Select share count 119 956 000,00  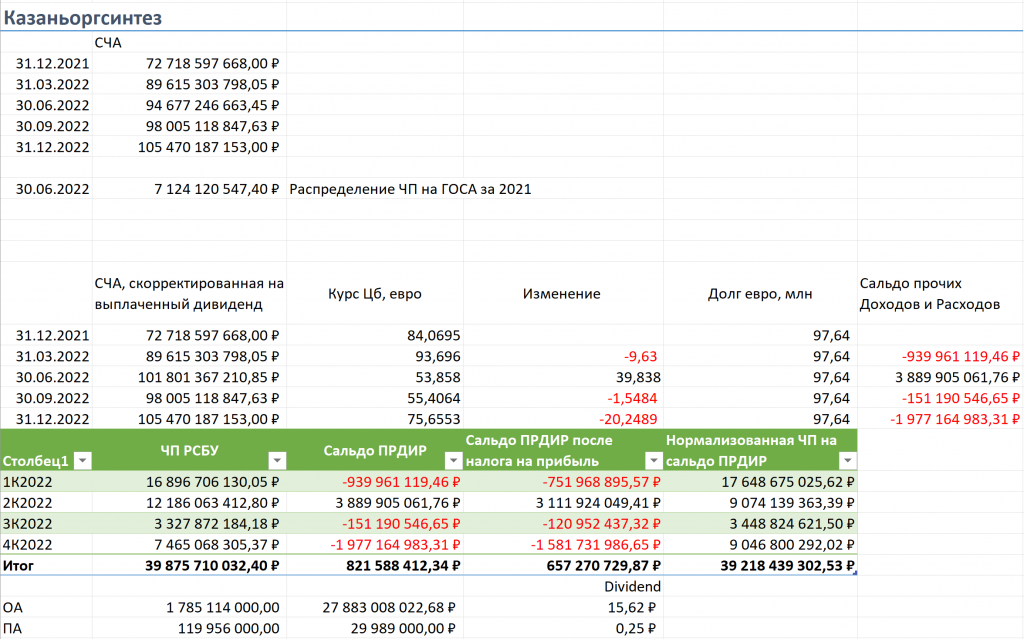tap(229, 628)
